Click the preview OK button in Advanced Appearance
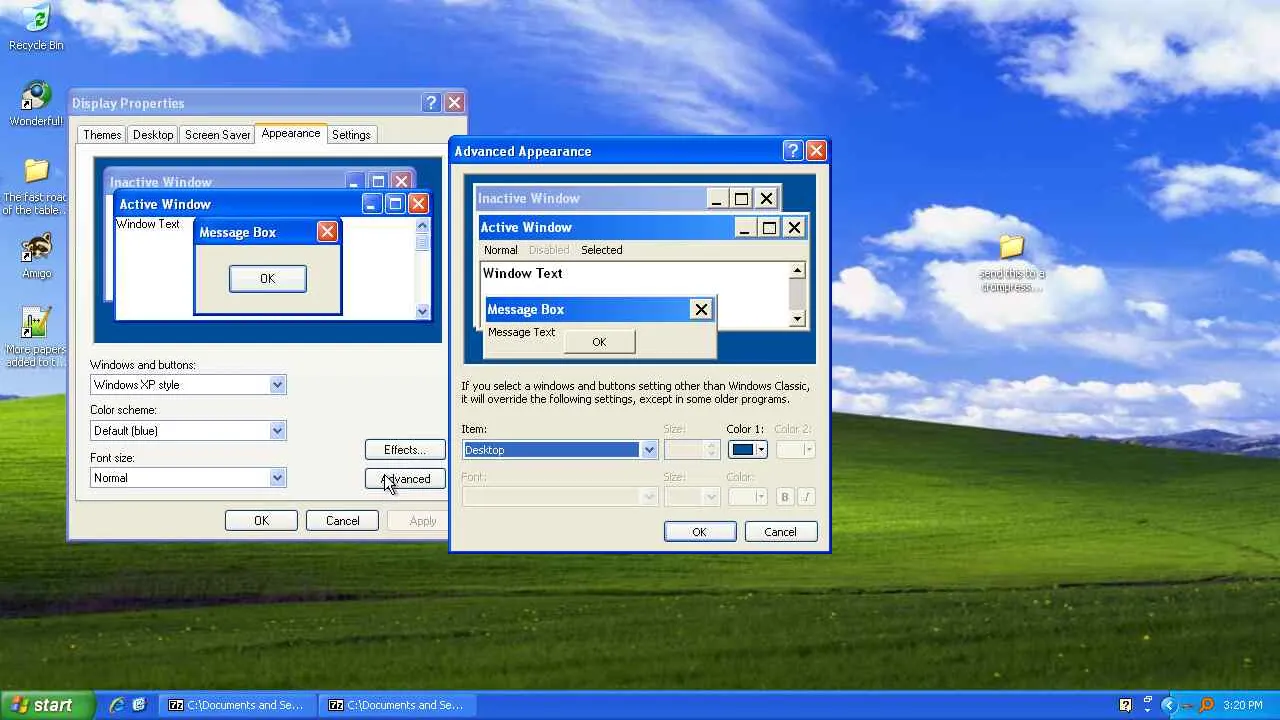The image size is (1280, 720). (599, 342)
